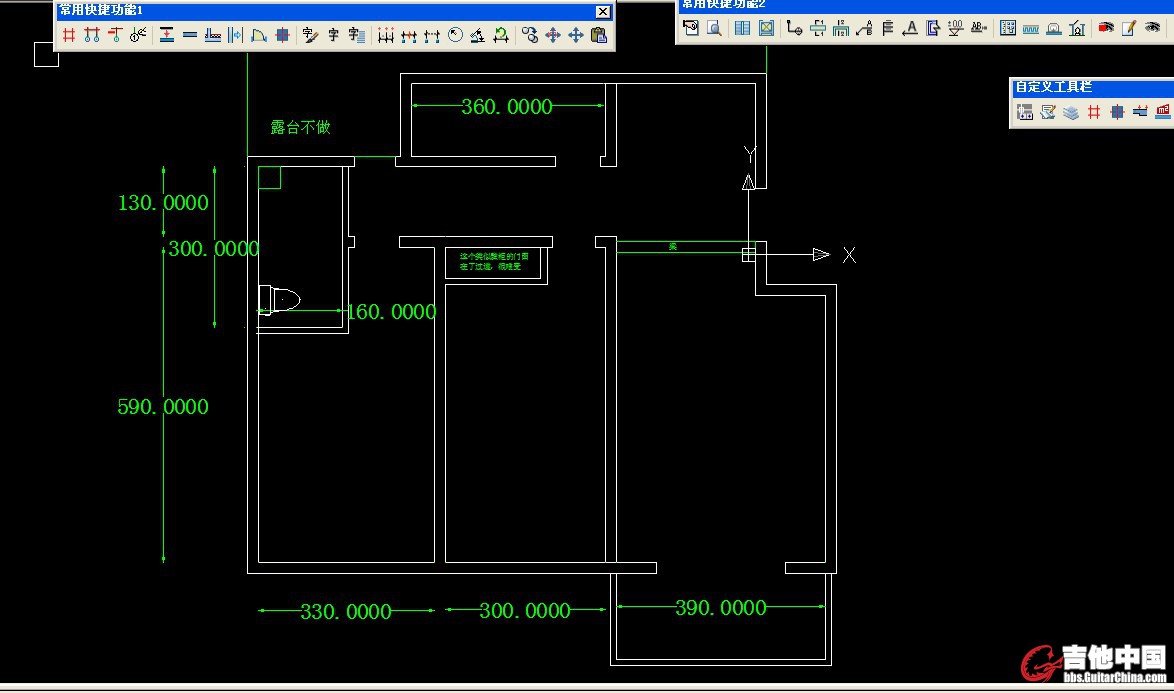Close the 常用快捷功能1 toolbar
Viewport: 1174px width, 693px height.
point(602,11)
